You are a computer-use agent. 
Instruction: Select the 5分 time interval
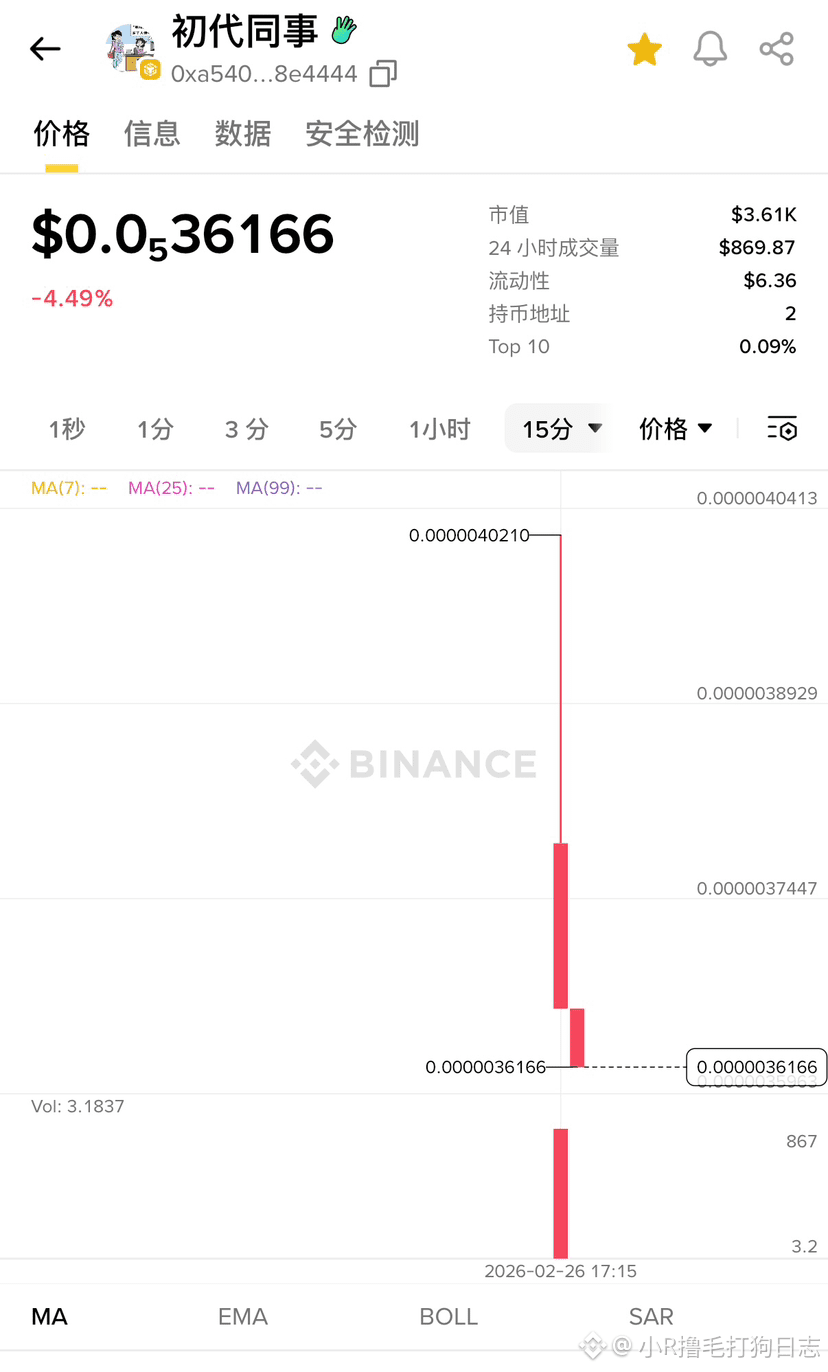[x=338, y=429]
